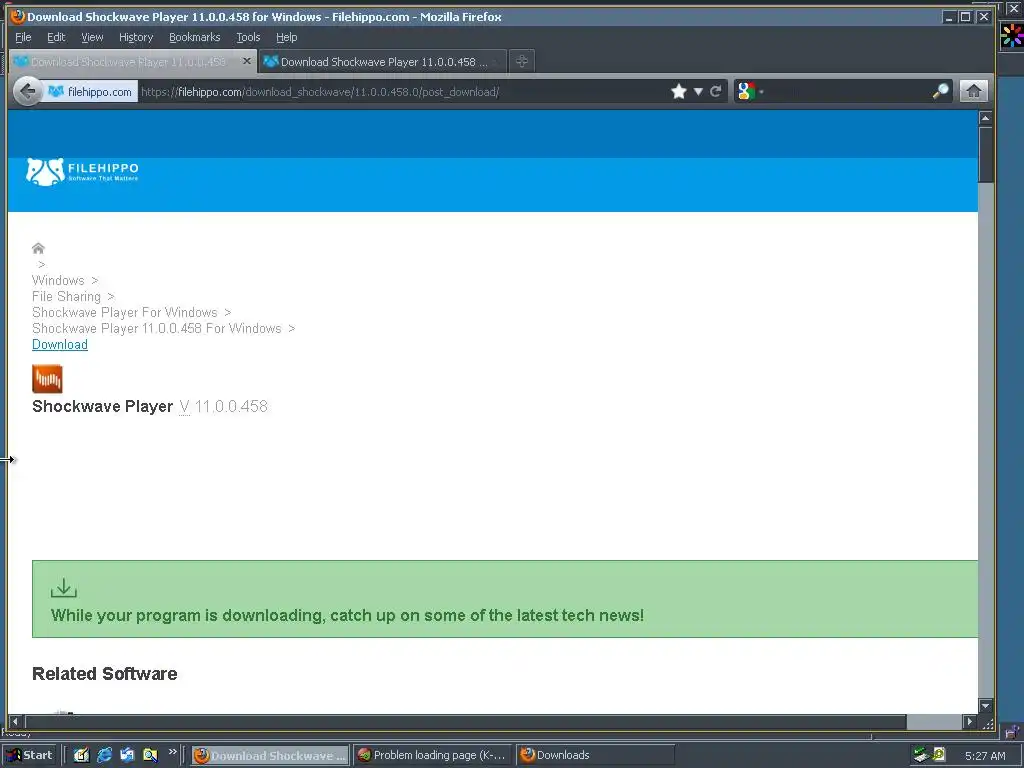Expand the quick launch overflow chevron

(x=172, y=752)
